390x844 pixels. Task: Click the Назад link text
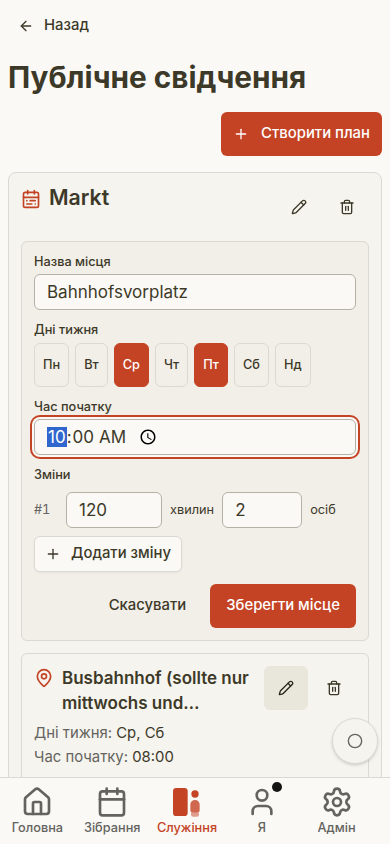point(67,25)
